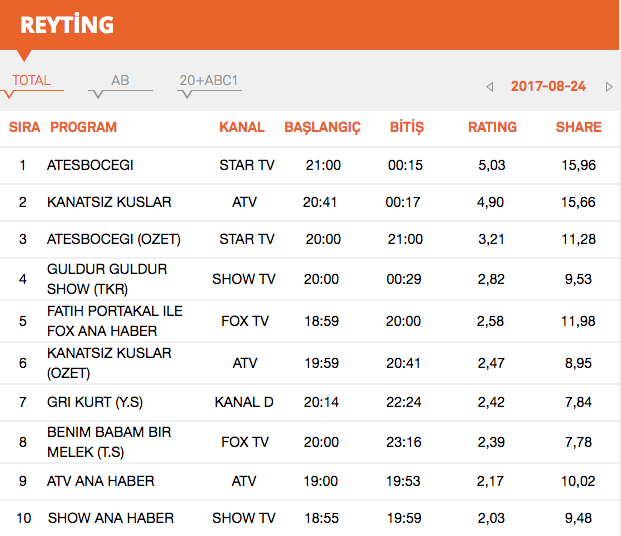This screenshot has height=536, width=621.
Task: Click the BİTİŞ column header
Action: [405, 127]
